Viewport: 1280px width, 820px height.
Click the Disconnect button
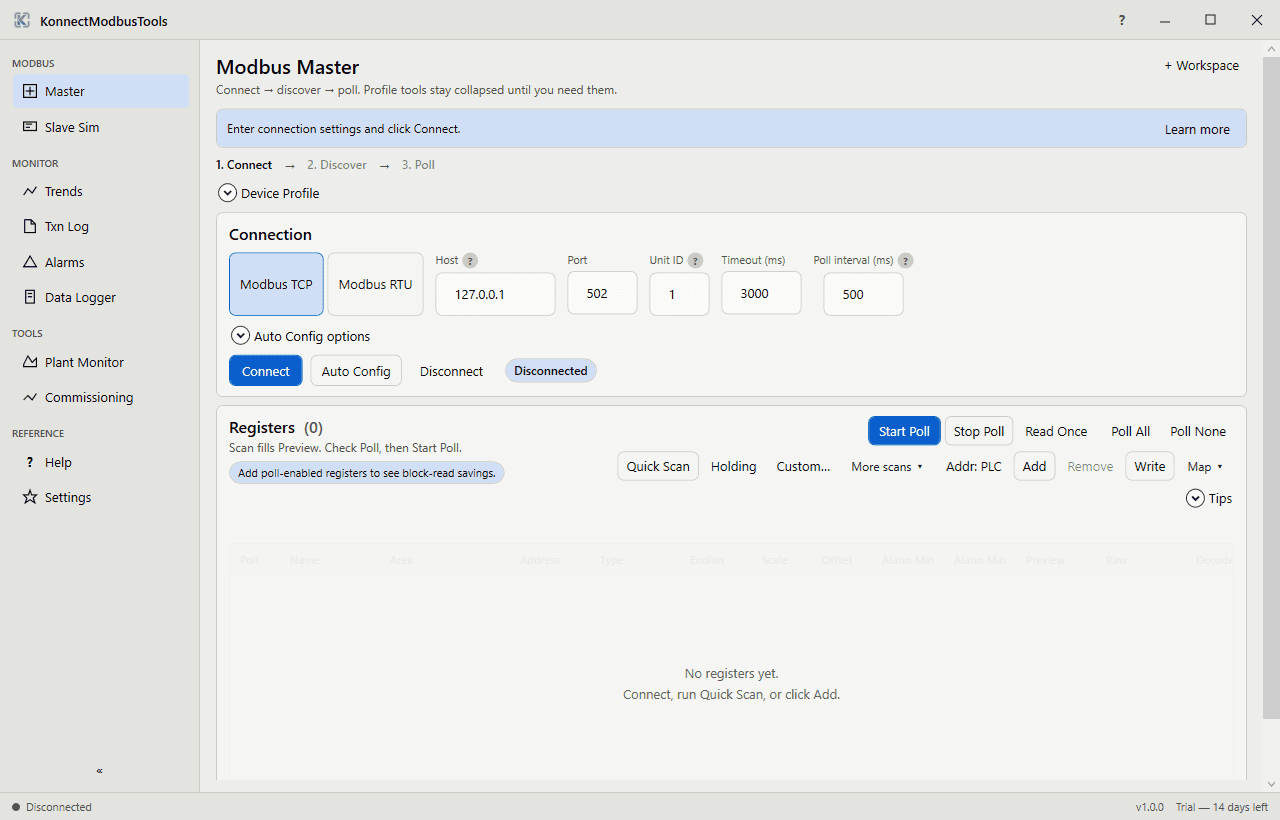pos(451,371)
